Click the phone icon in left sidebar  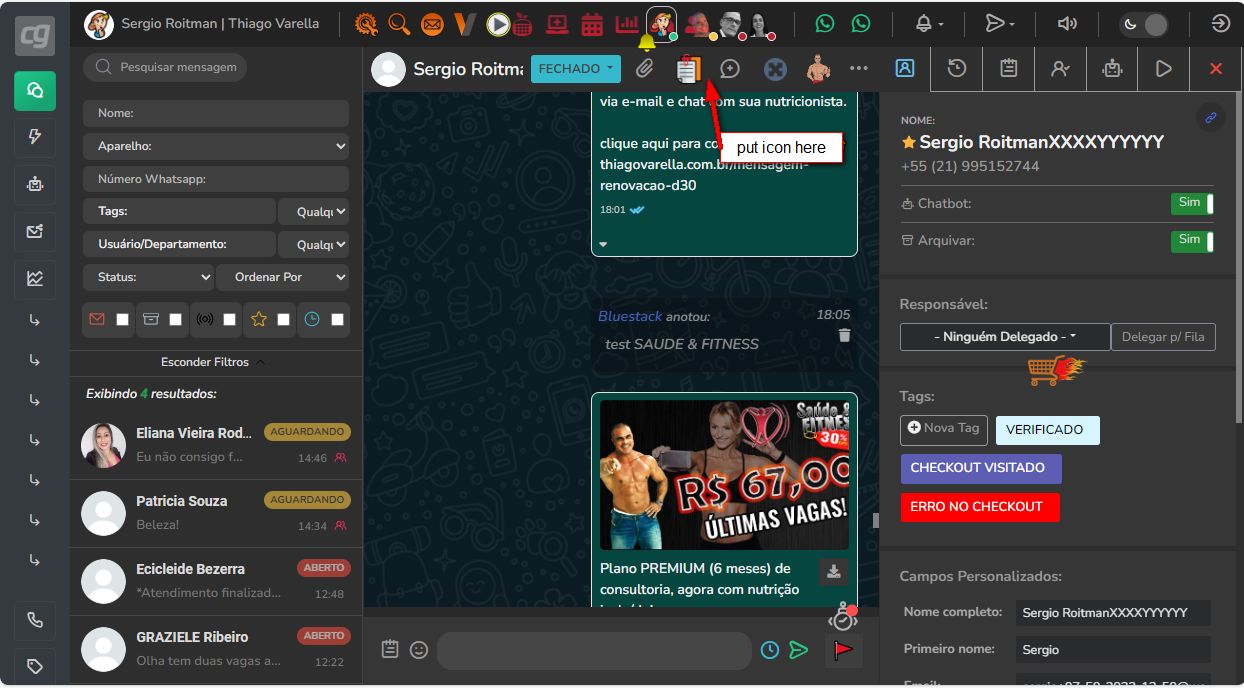(35, 620)
